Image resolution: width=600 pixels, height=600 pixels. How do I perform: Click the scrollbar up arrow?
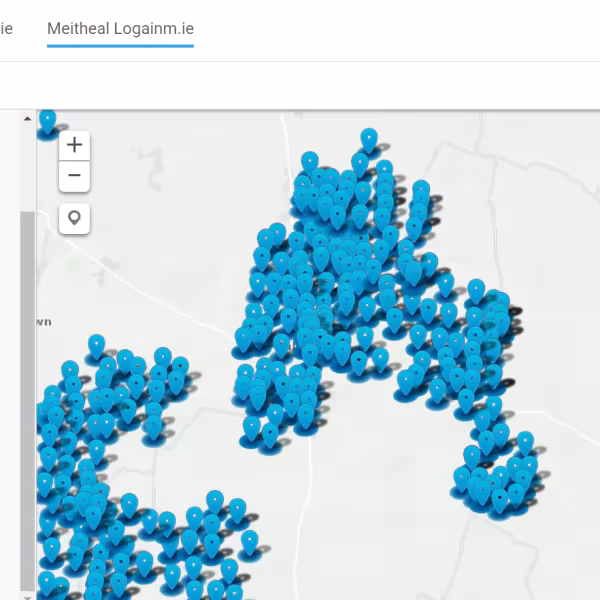(x=28, y=119)
